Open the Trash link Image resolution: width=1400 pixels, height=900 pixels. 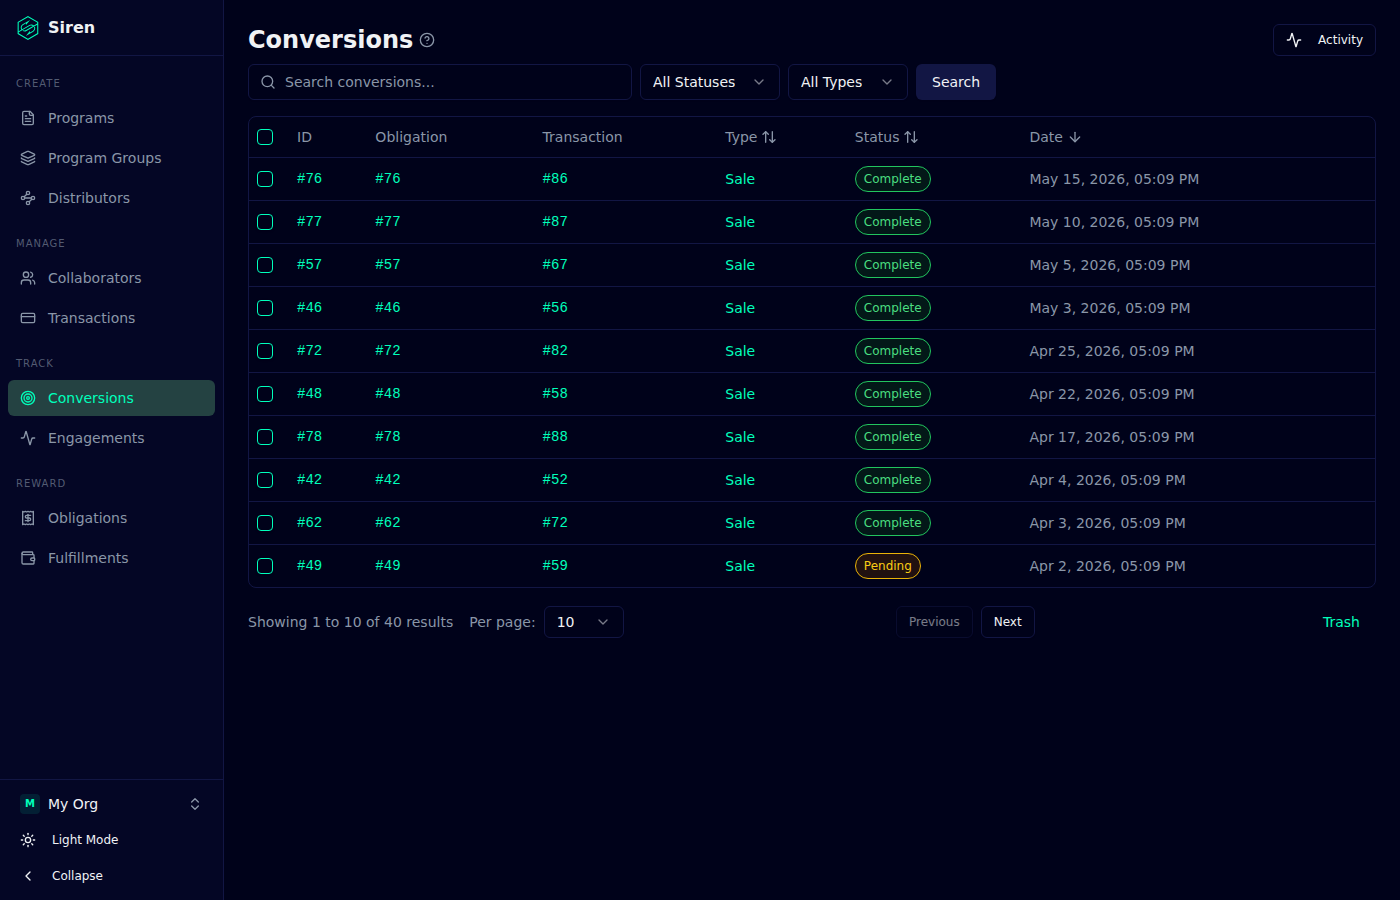pyautogui.click(x=1341, y=622)
